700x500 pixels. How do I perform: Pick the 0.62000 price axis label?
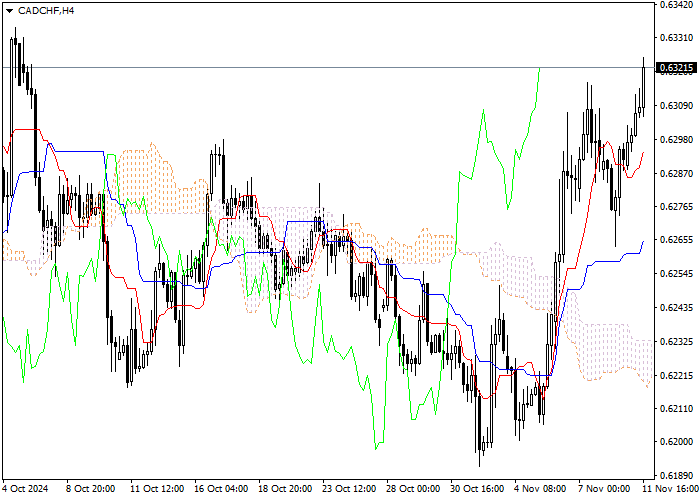coord(676,442)
